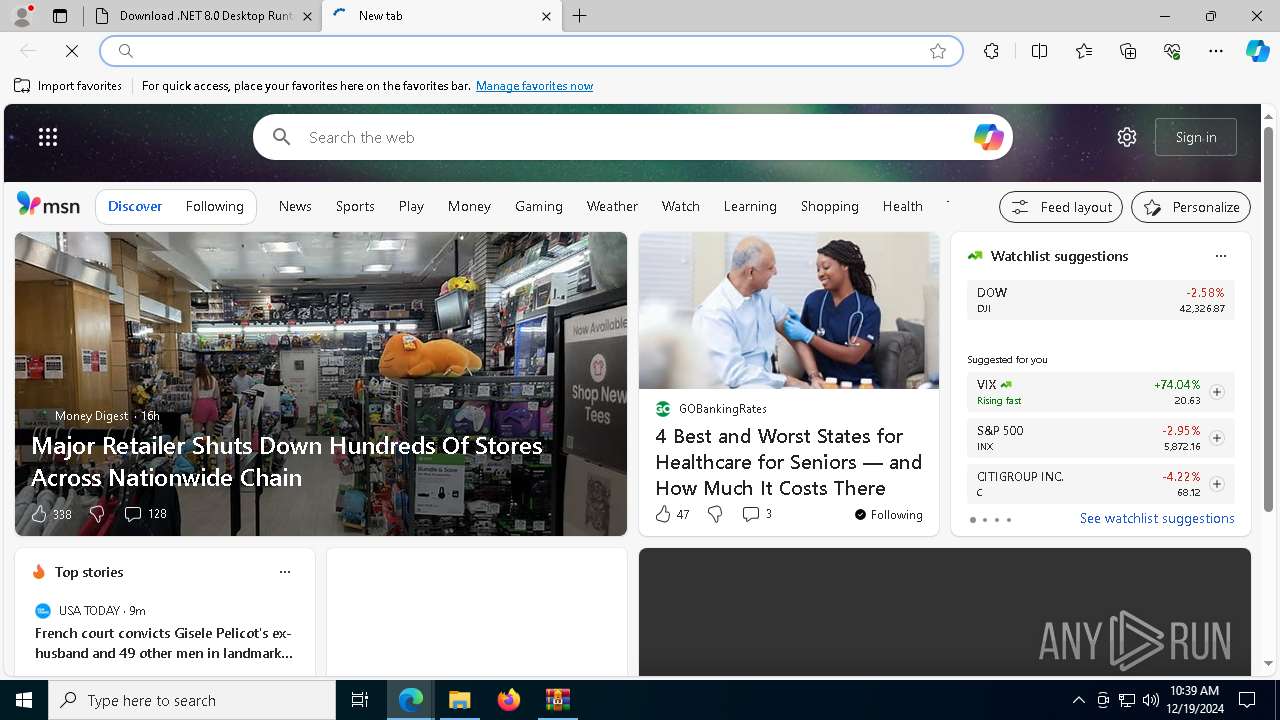This screenshot has height=720, width=1280.
Task: Open the News category
Action: pos(295,206)
